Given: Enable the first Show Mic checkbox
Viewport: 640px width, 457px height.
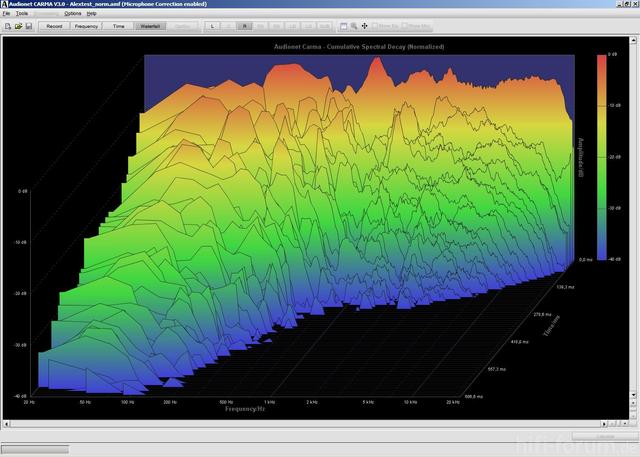Looking at the screenshot, I should pyautogui.click(x=376, y=25).
